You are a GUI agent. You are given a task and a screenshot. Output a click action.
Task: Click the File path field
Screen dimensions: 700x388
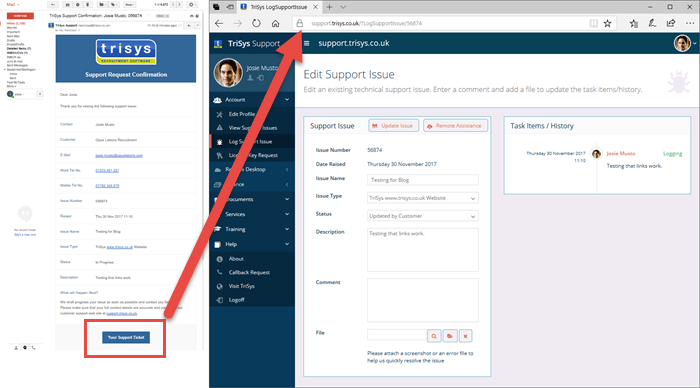pyautogui.click(x=396, y=335)
